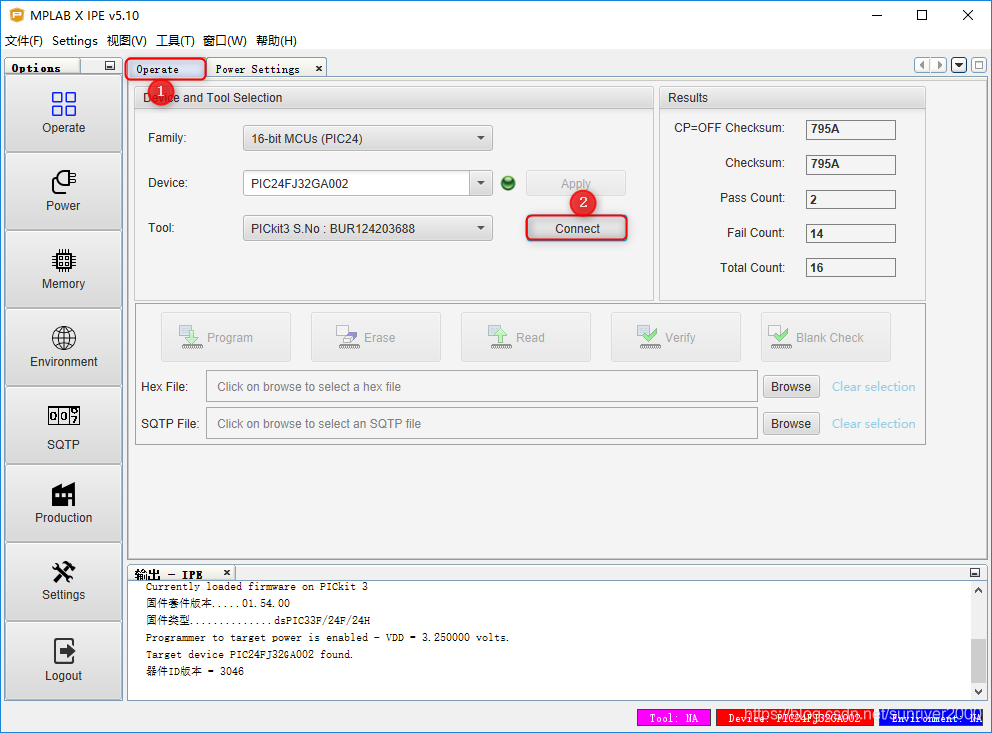Click the magenta Tool: NA status

point(674,718)
